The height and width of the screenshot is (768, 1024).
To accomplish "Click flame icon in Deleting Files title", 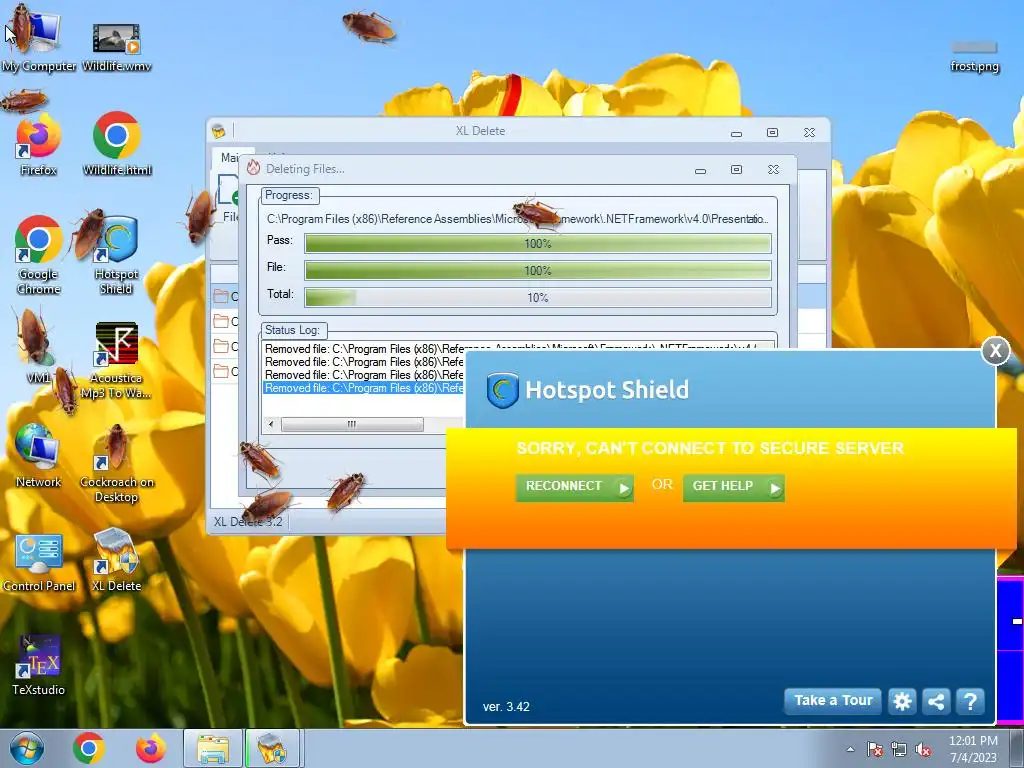I will (253, 168).
